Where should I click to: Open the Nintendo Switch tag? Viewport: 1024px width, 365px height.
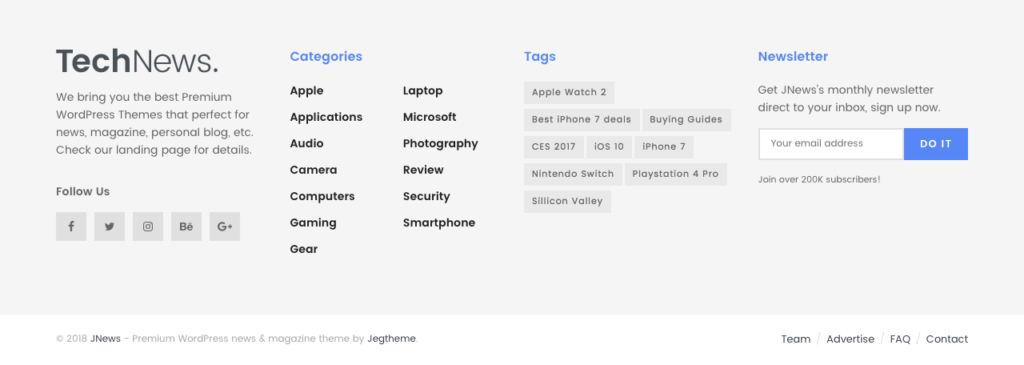point(573,174)
